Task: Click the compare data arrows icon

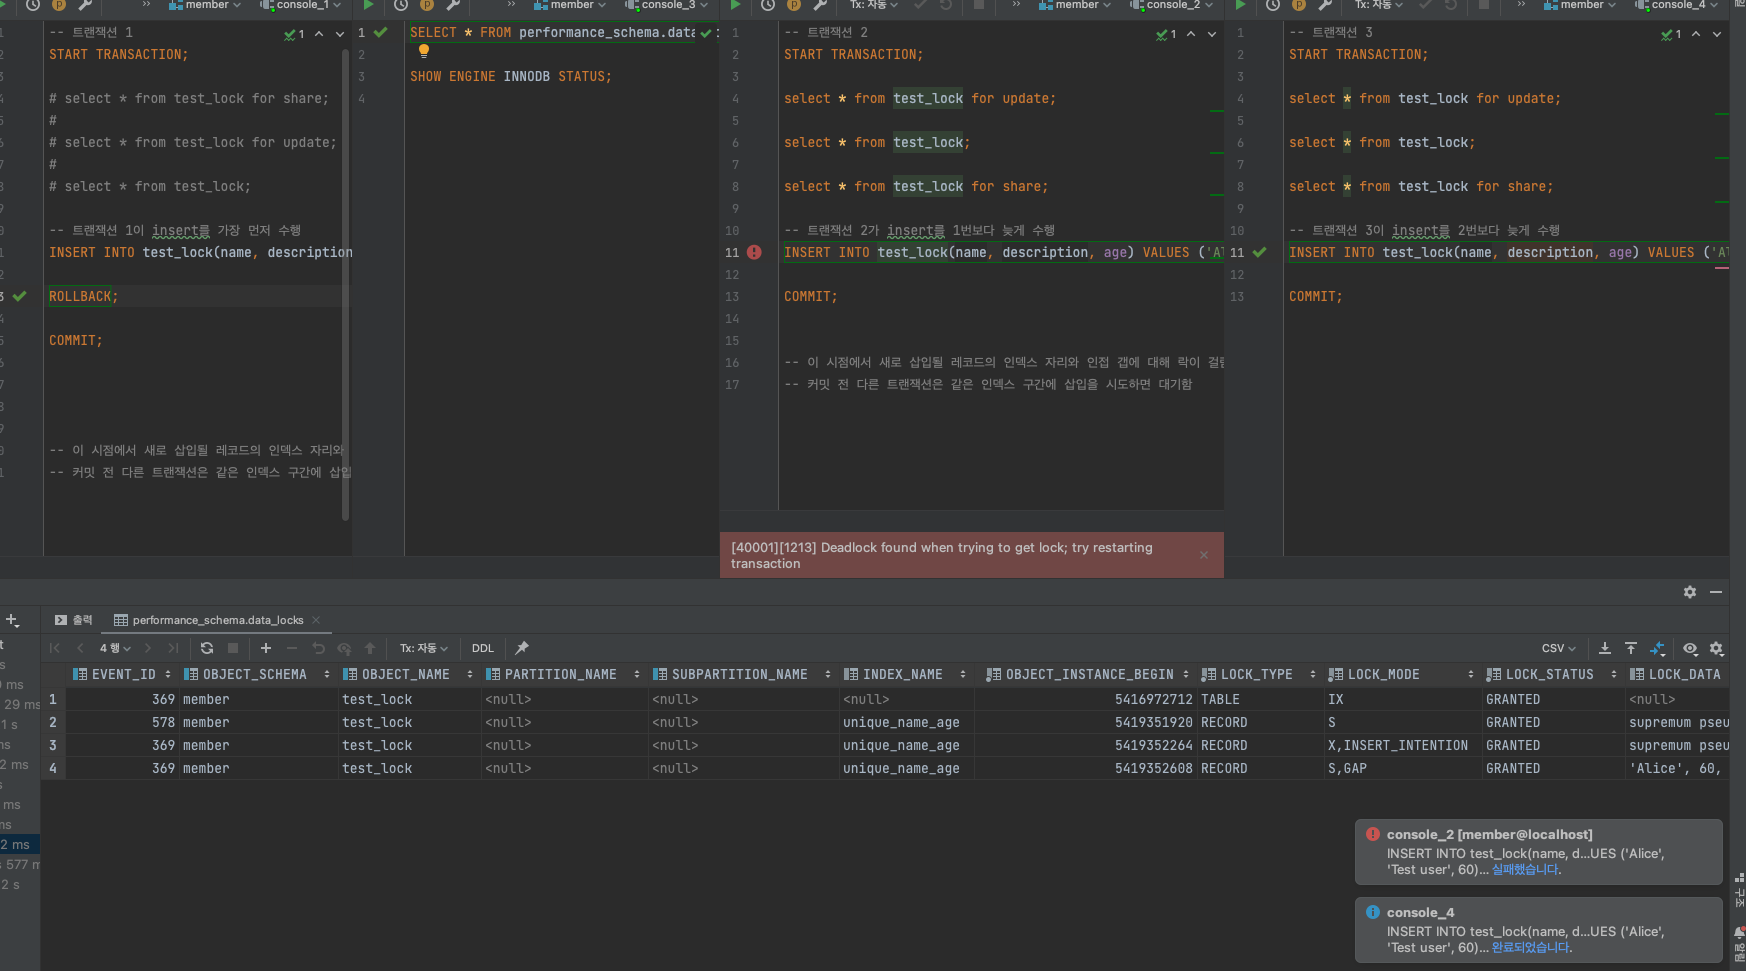Action: pyautogui.click(x=1658, y=648)
